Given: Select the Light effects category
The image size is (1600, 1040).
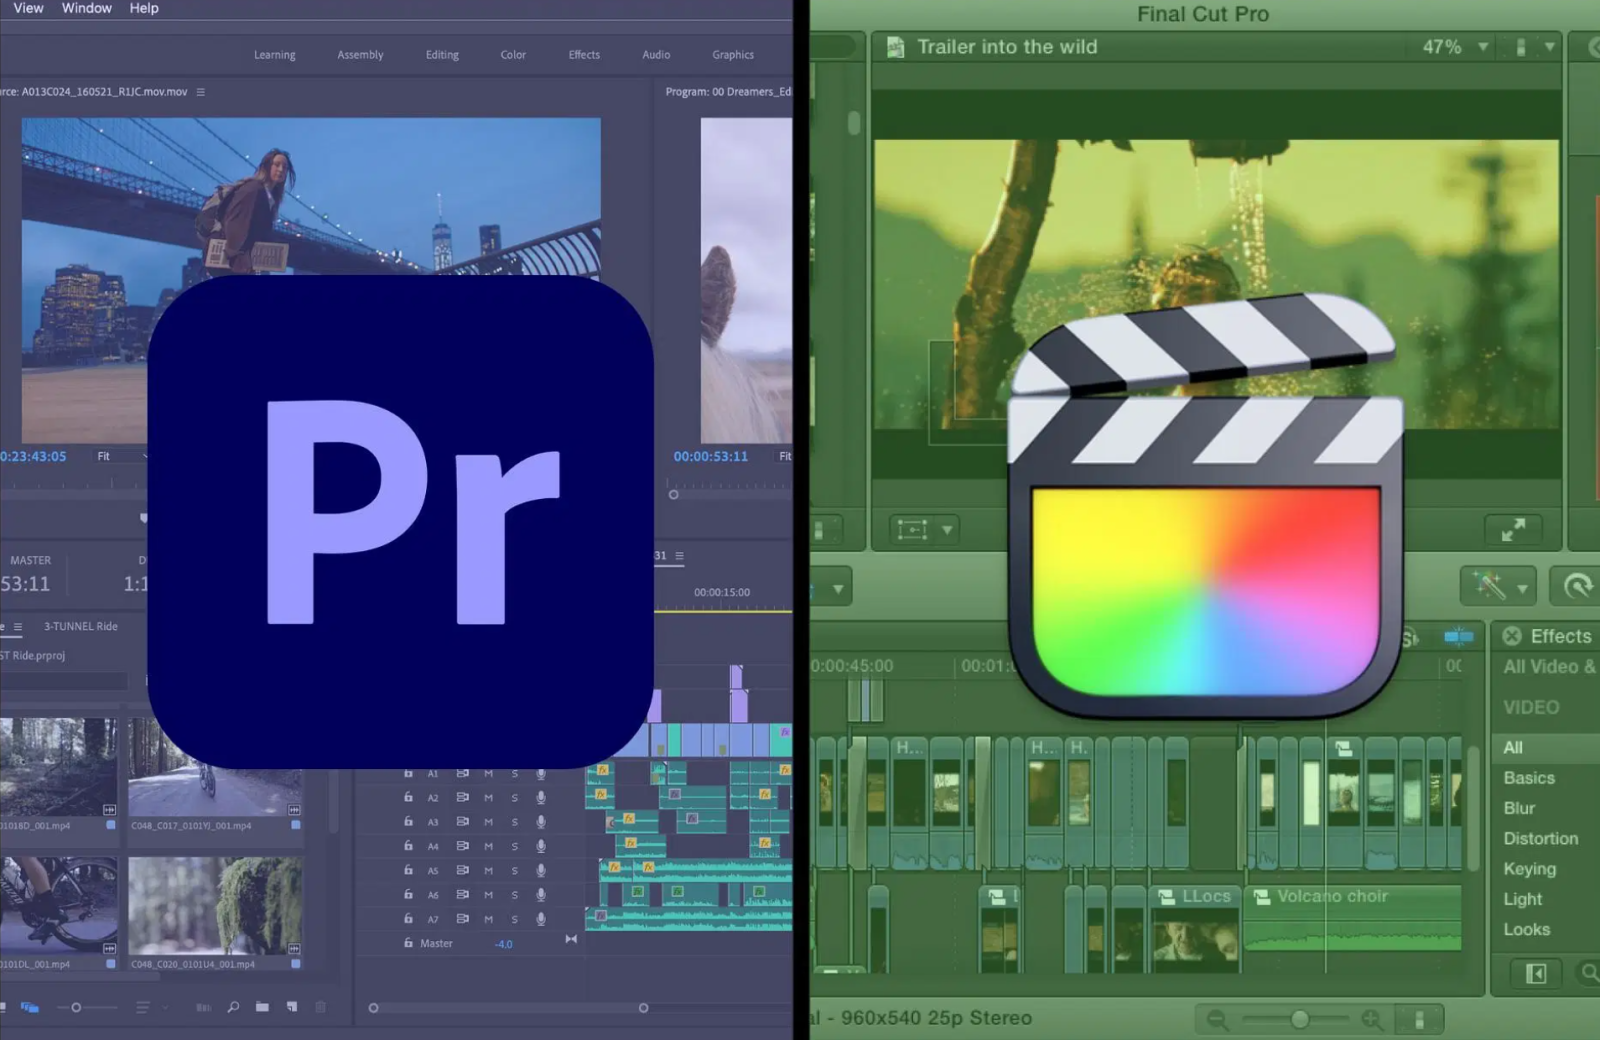Looking at the screenshot, I should pos(1523,899).
